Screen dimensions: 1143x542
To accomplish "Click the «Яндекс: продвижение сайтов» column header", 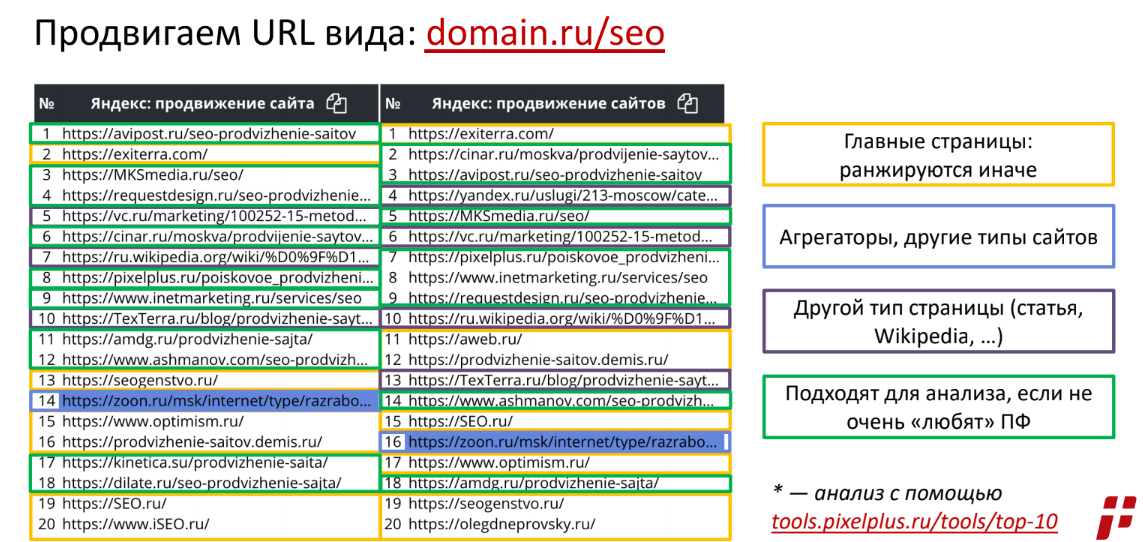I will pos(548,103).
